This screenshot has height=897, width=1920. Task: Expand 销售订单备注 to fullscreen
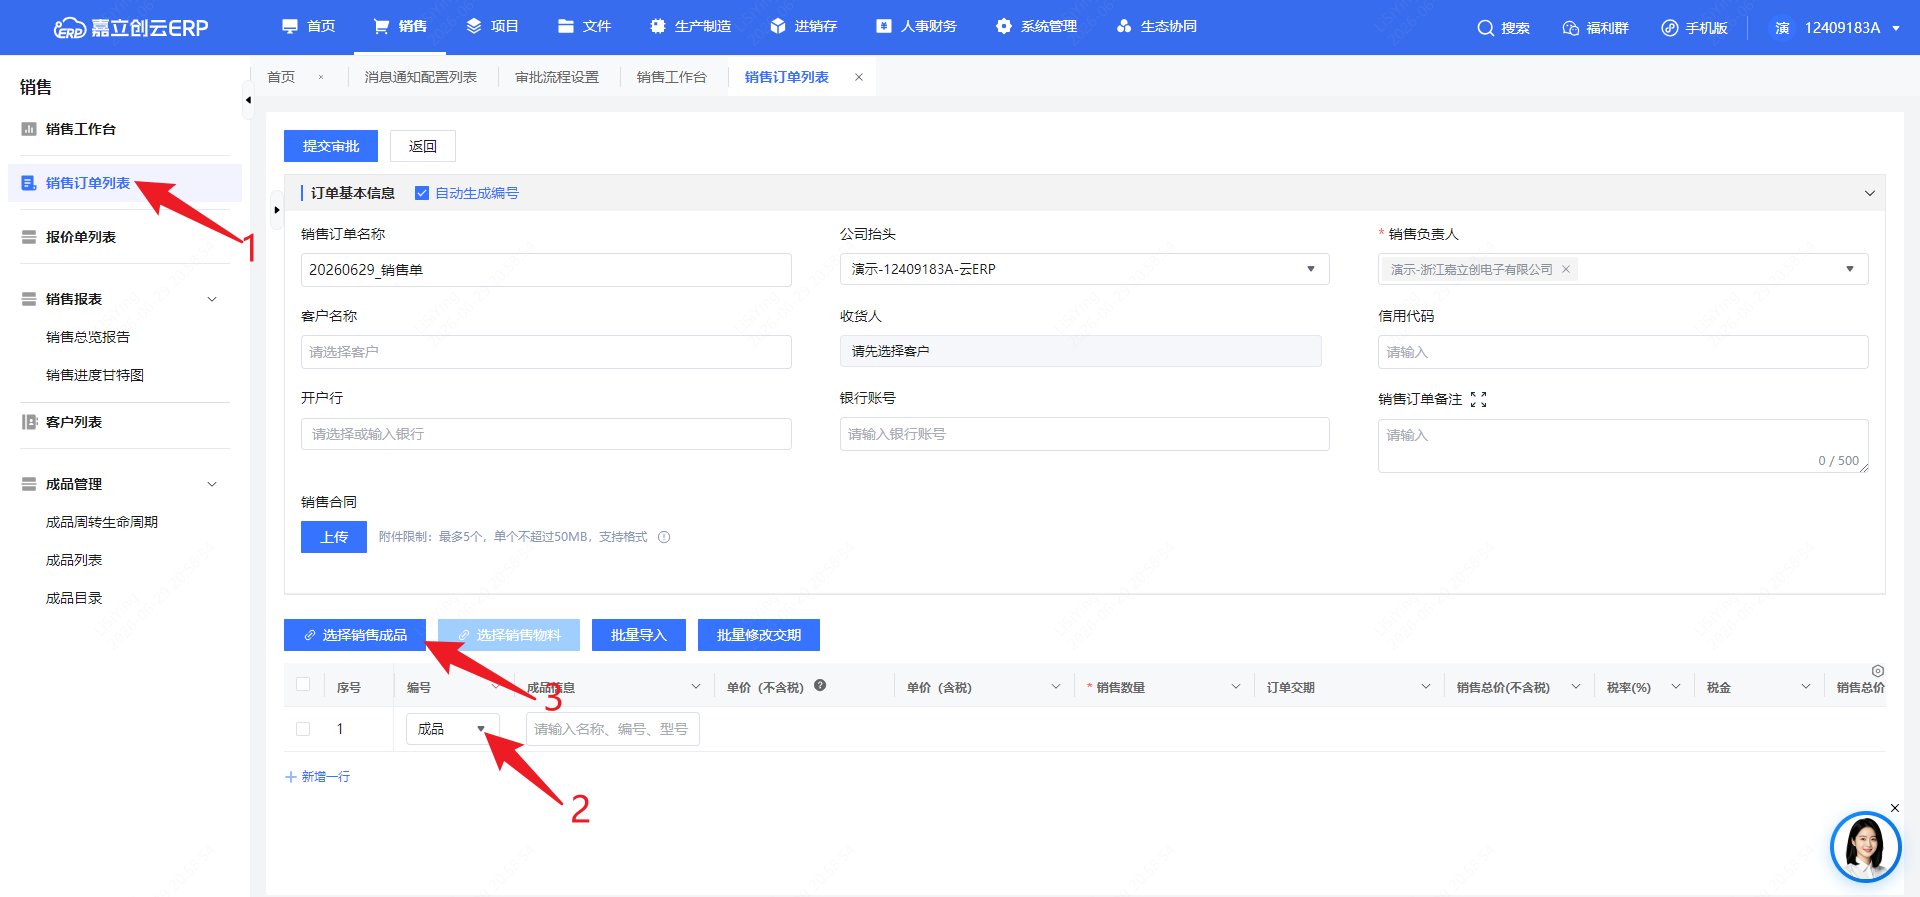(x=1479, y=399)
